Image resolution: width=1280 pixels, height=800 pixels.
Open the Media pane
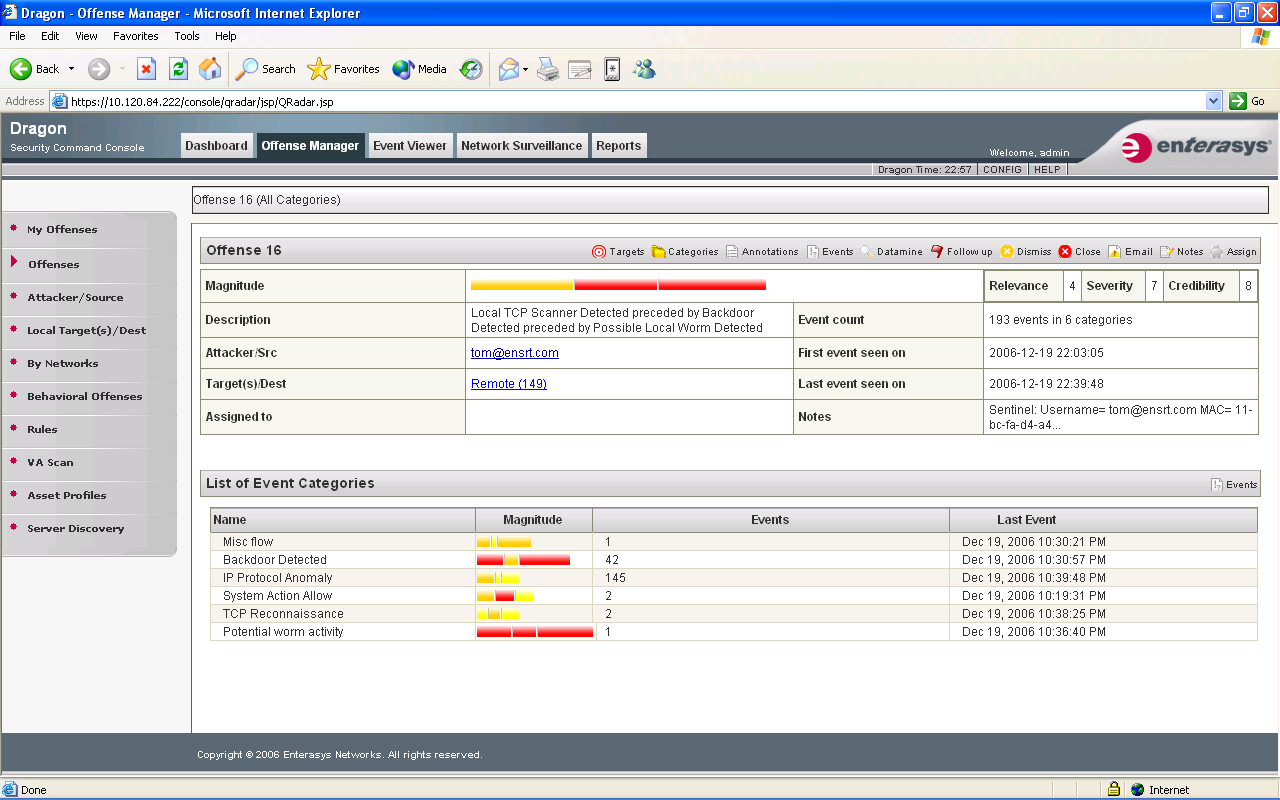click(419, 69)
